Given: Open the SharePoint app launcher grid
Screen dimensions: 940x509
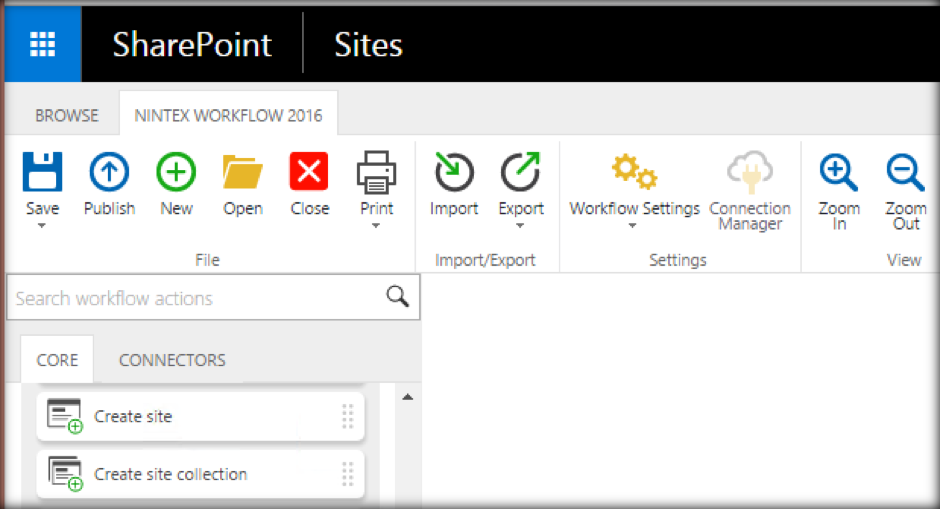Looking at the screenshot, I should [42, 45].
